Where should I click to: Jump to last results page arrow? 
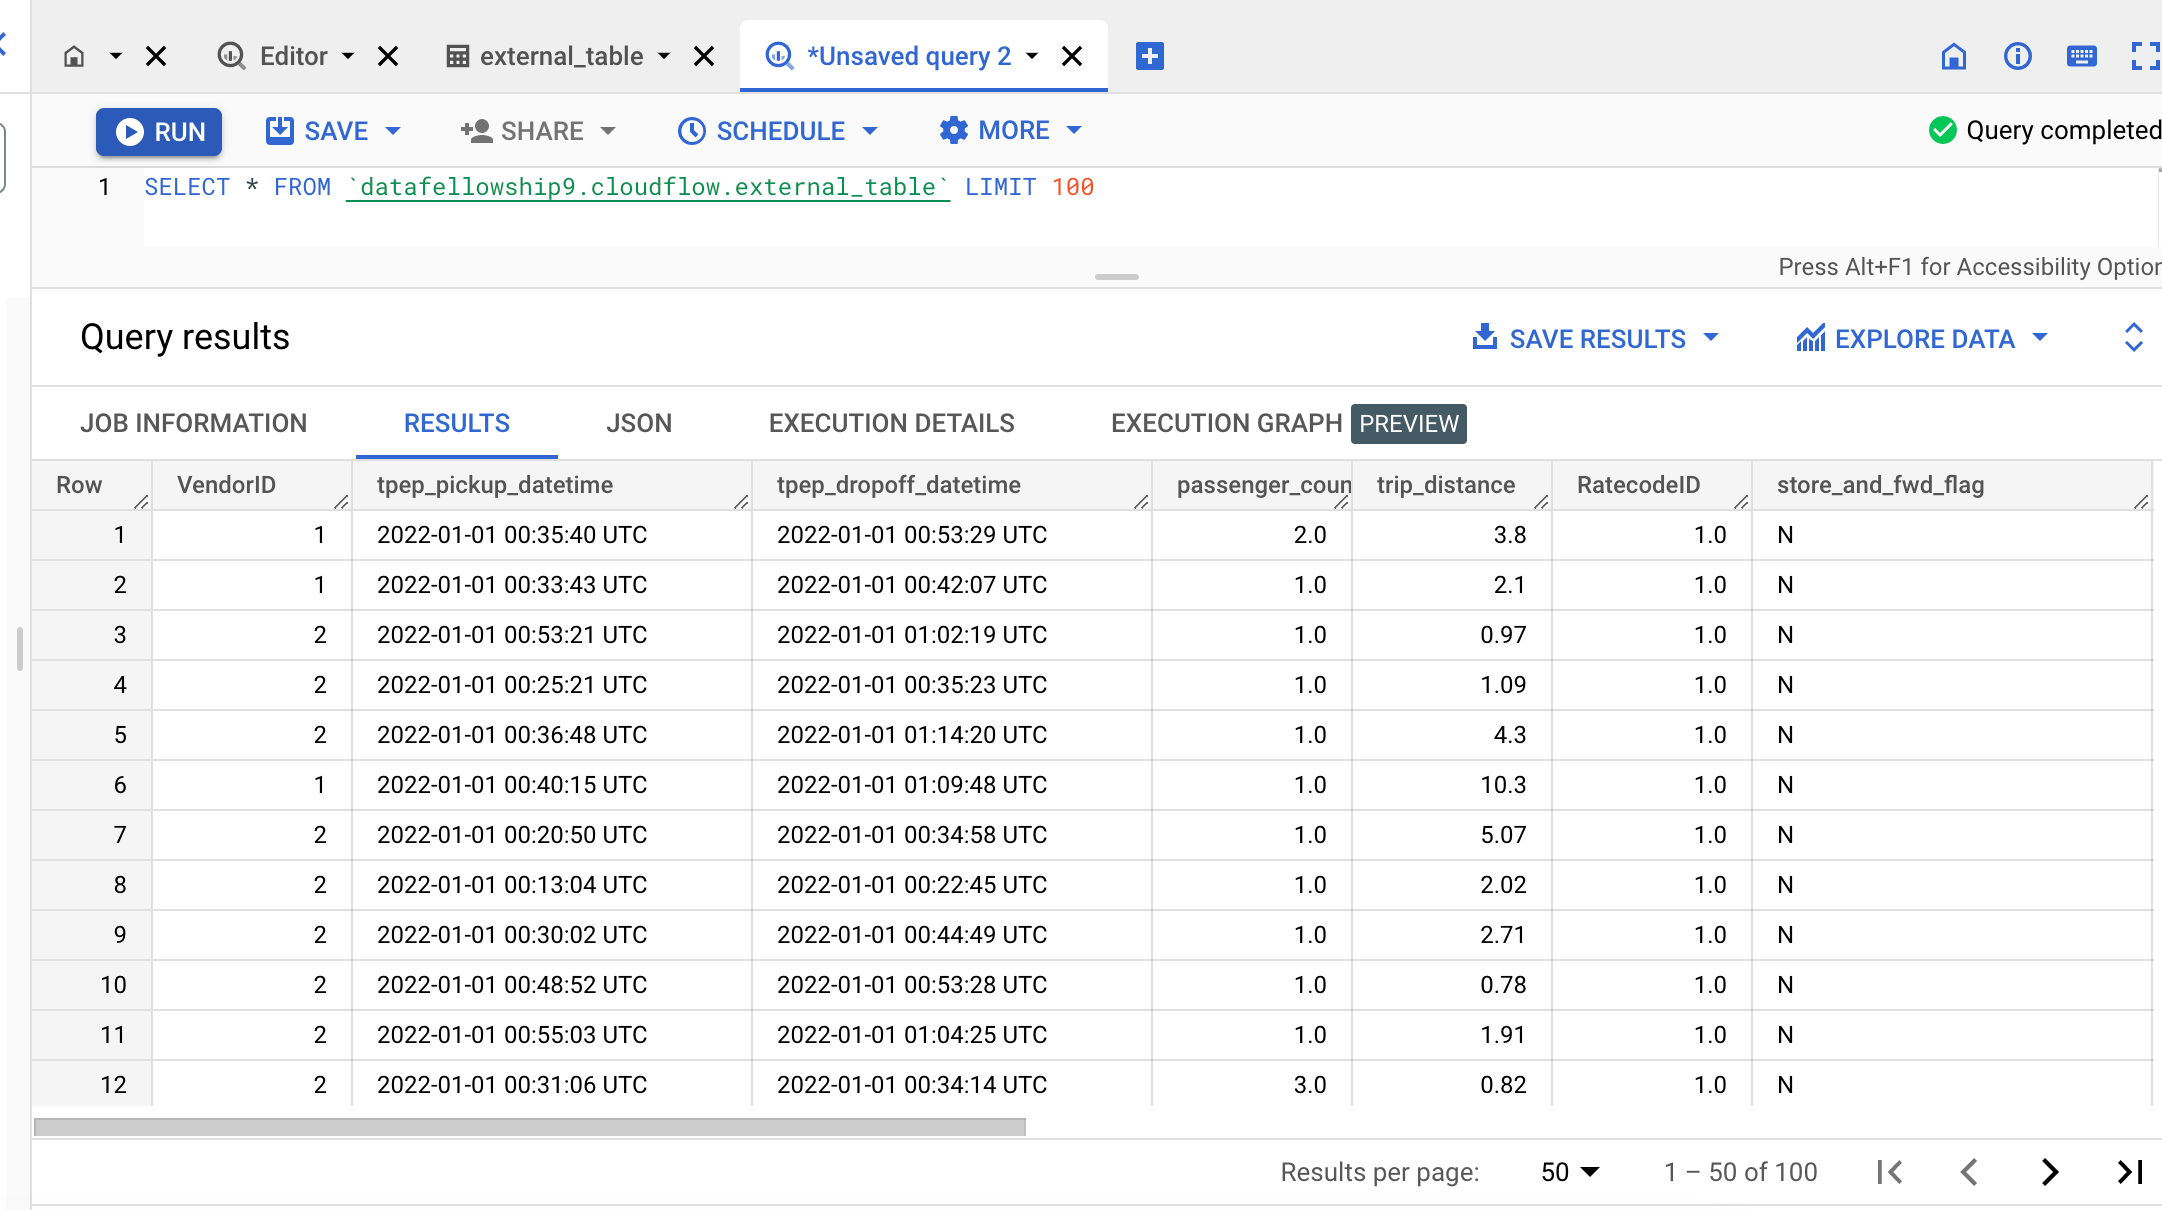click(2128, 1171)
